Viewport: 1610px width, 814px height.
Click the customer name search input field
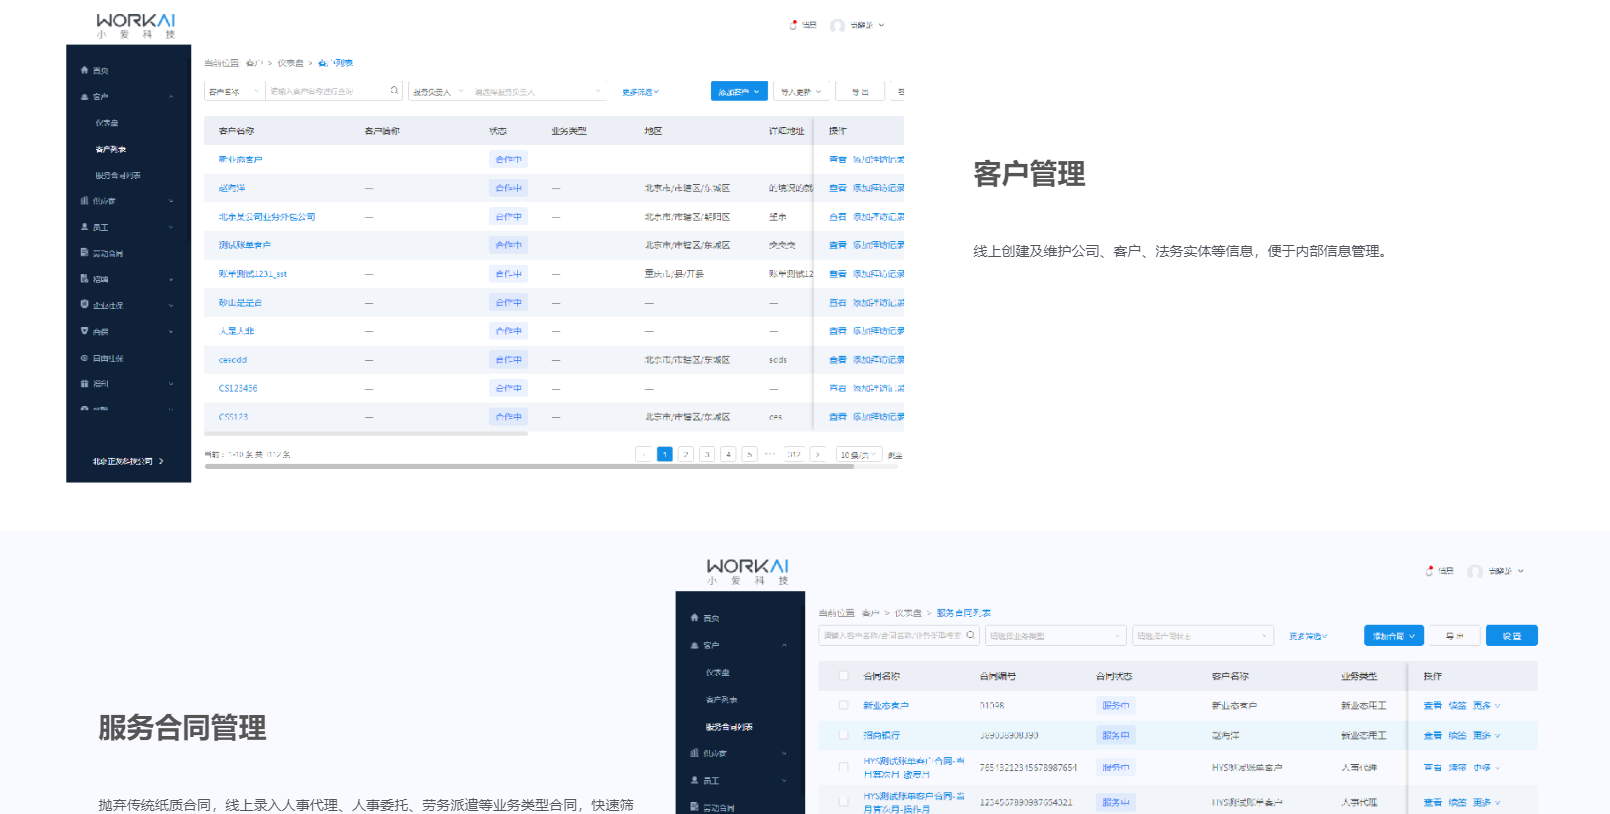pos(334,91)
